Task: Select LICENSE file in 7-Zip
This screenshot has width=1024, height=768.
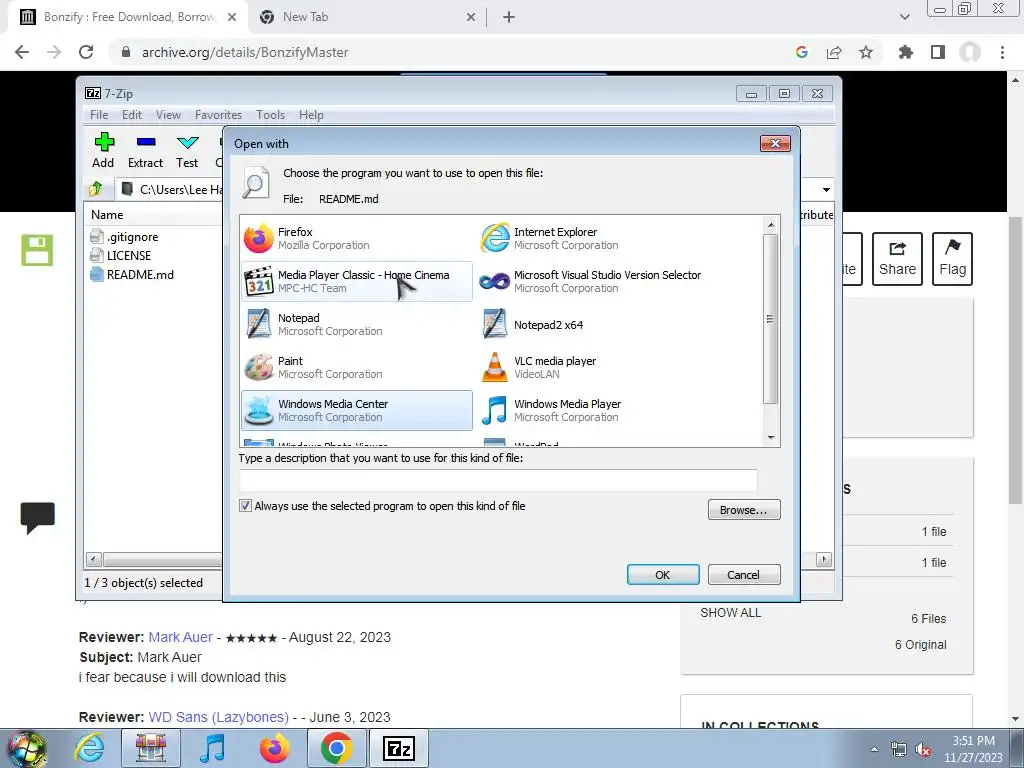Action: pos(120,255)
